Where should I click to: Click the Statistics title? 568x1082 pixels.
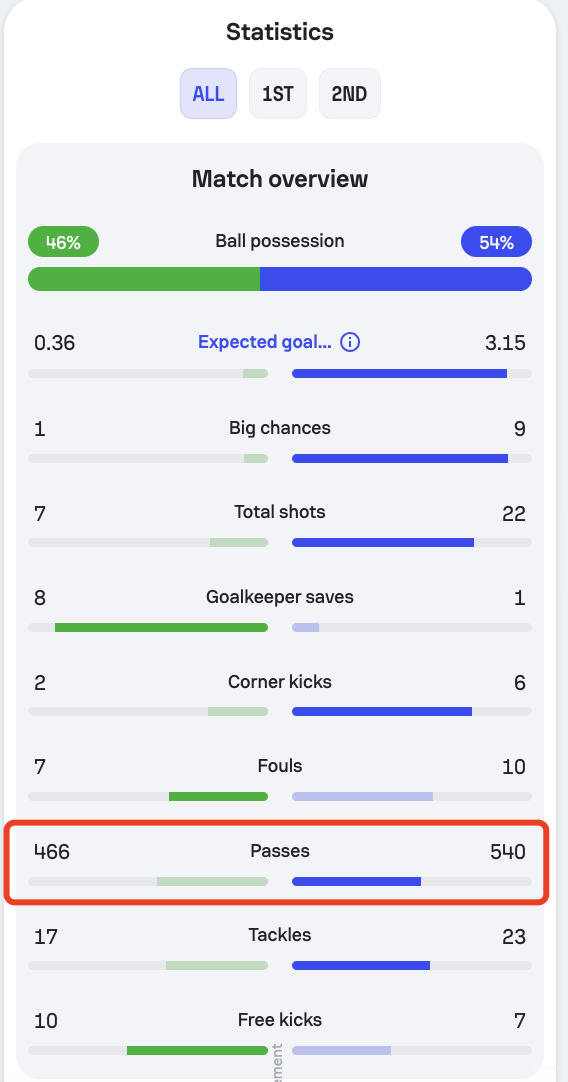(280, 32)
